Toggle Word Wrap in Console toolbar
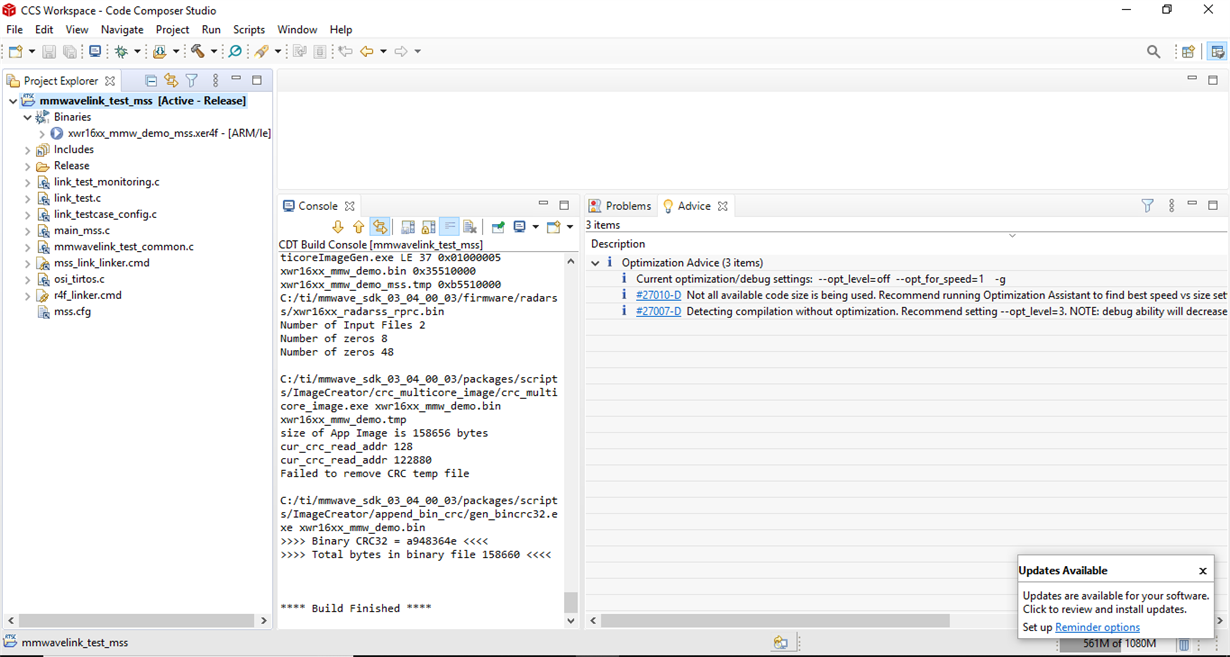This screenshot has width=1230, height=657. pos(449,227)
